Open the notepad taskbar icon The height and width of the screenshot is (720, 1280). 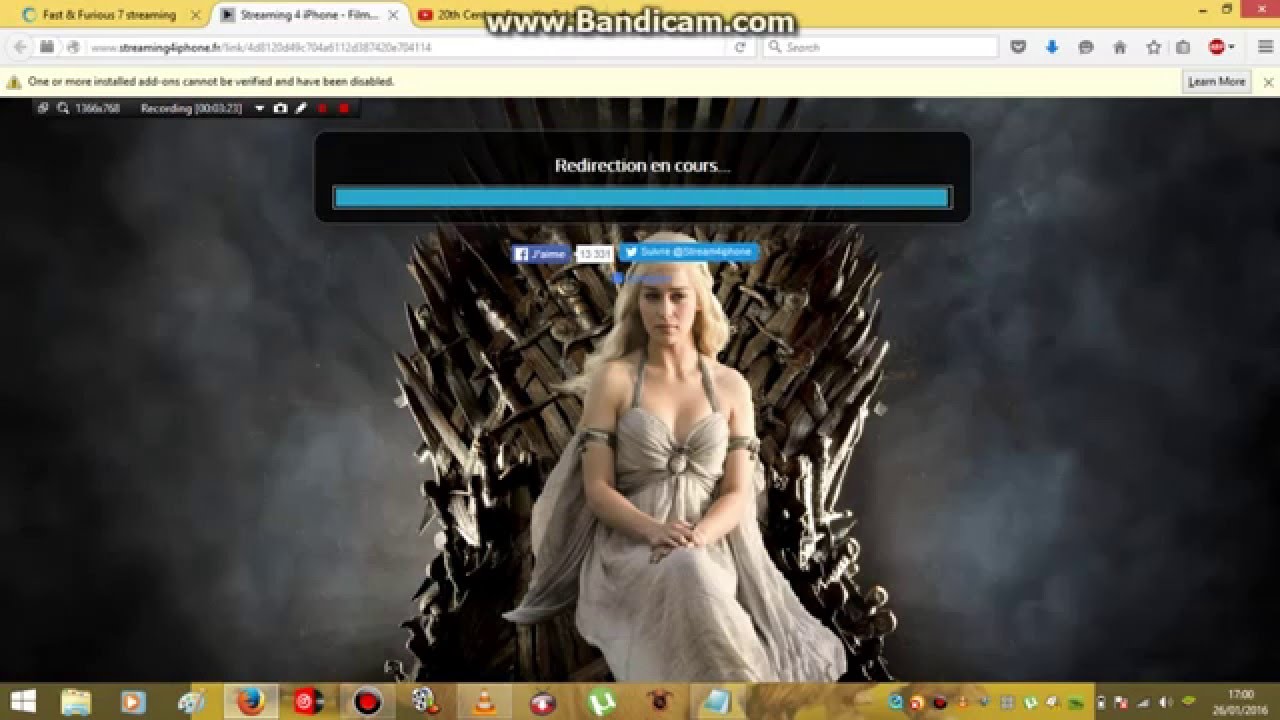(x=716, y=702)
